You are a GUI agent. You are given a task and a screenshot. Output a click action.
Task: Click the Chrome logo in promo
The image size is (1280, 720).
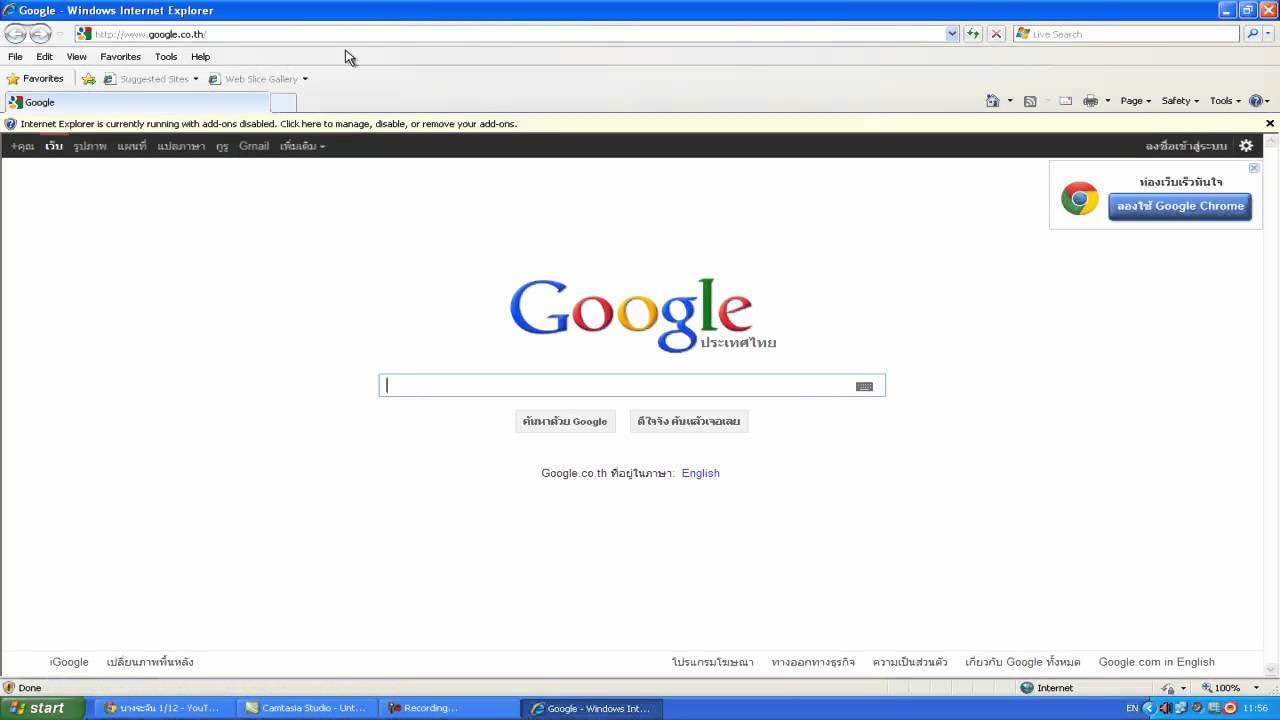[1080, 198]
